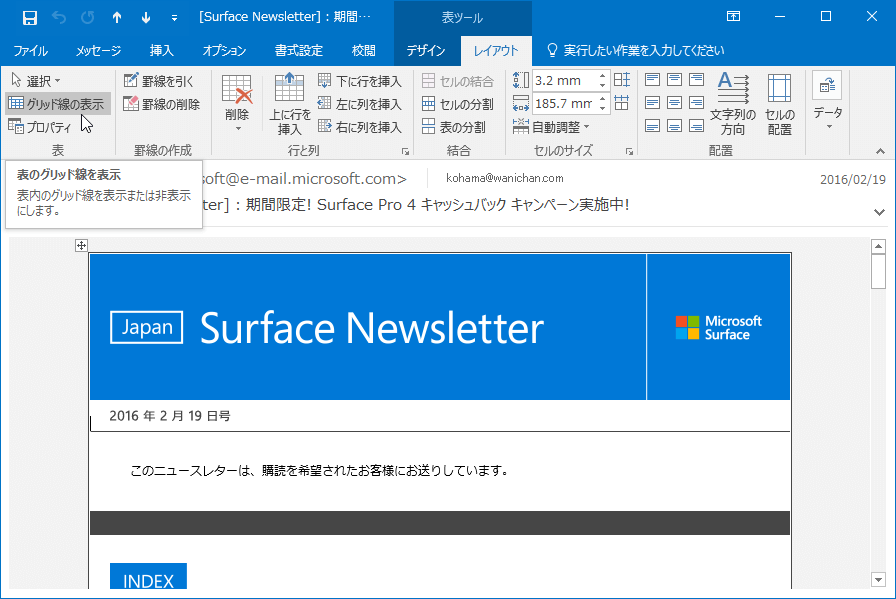Open the データ dropdown
This screenshot has width=896, height=599.
(828, 101)
